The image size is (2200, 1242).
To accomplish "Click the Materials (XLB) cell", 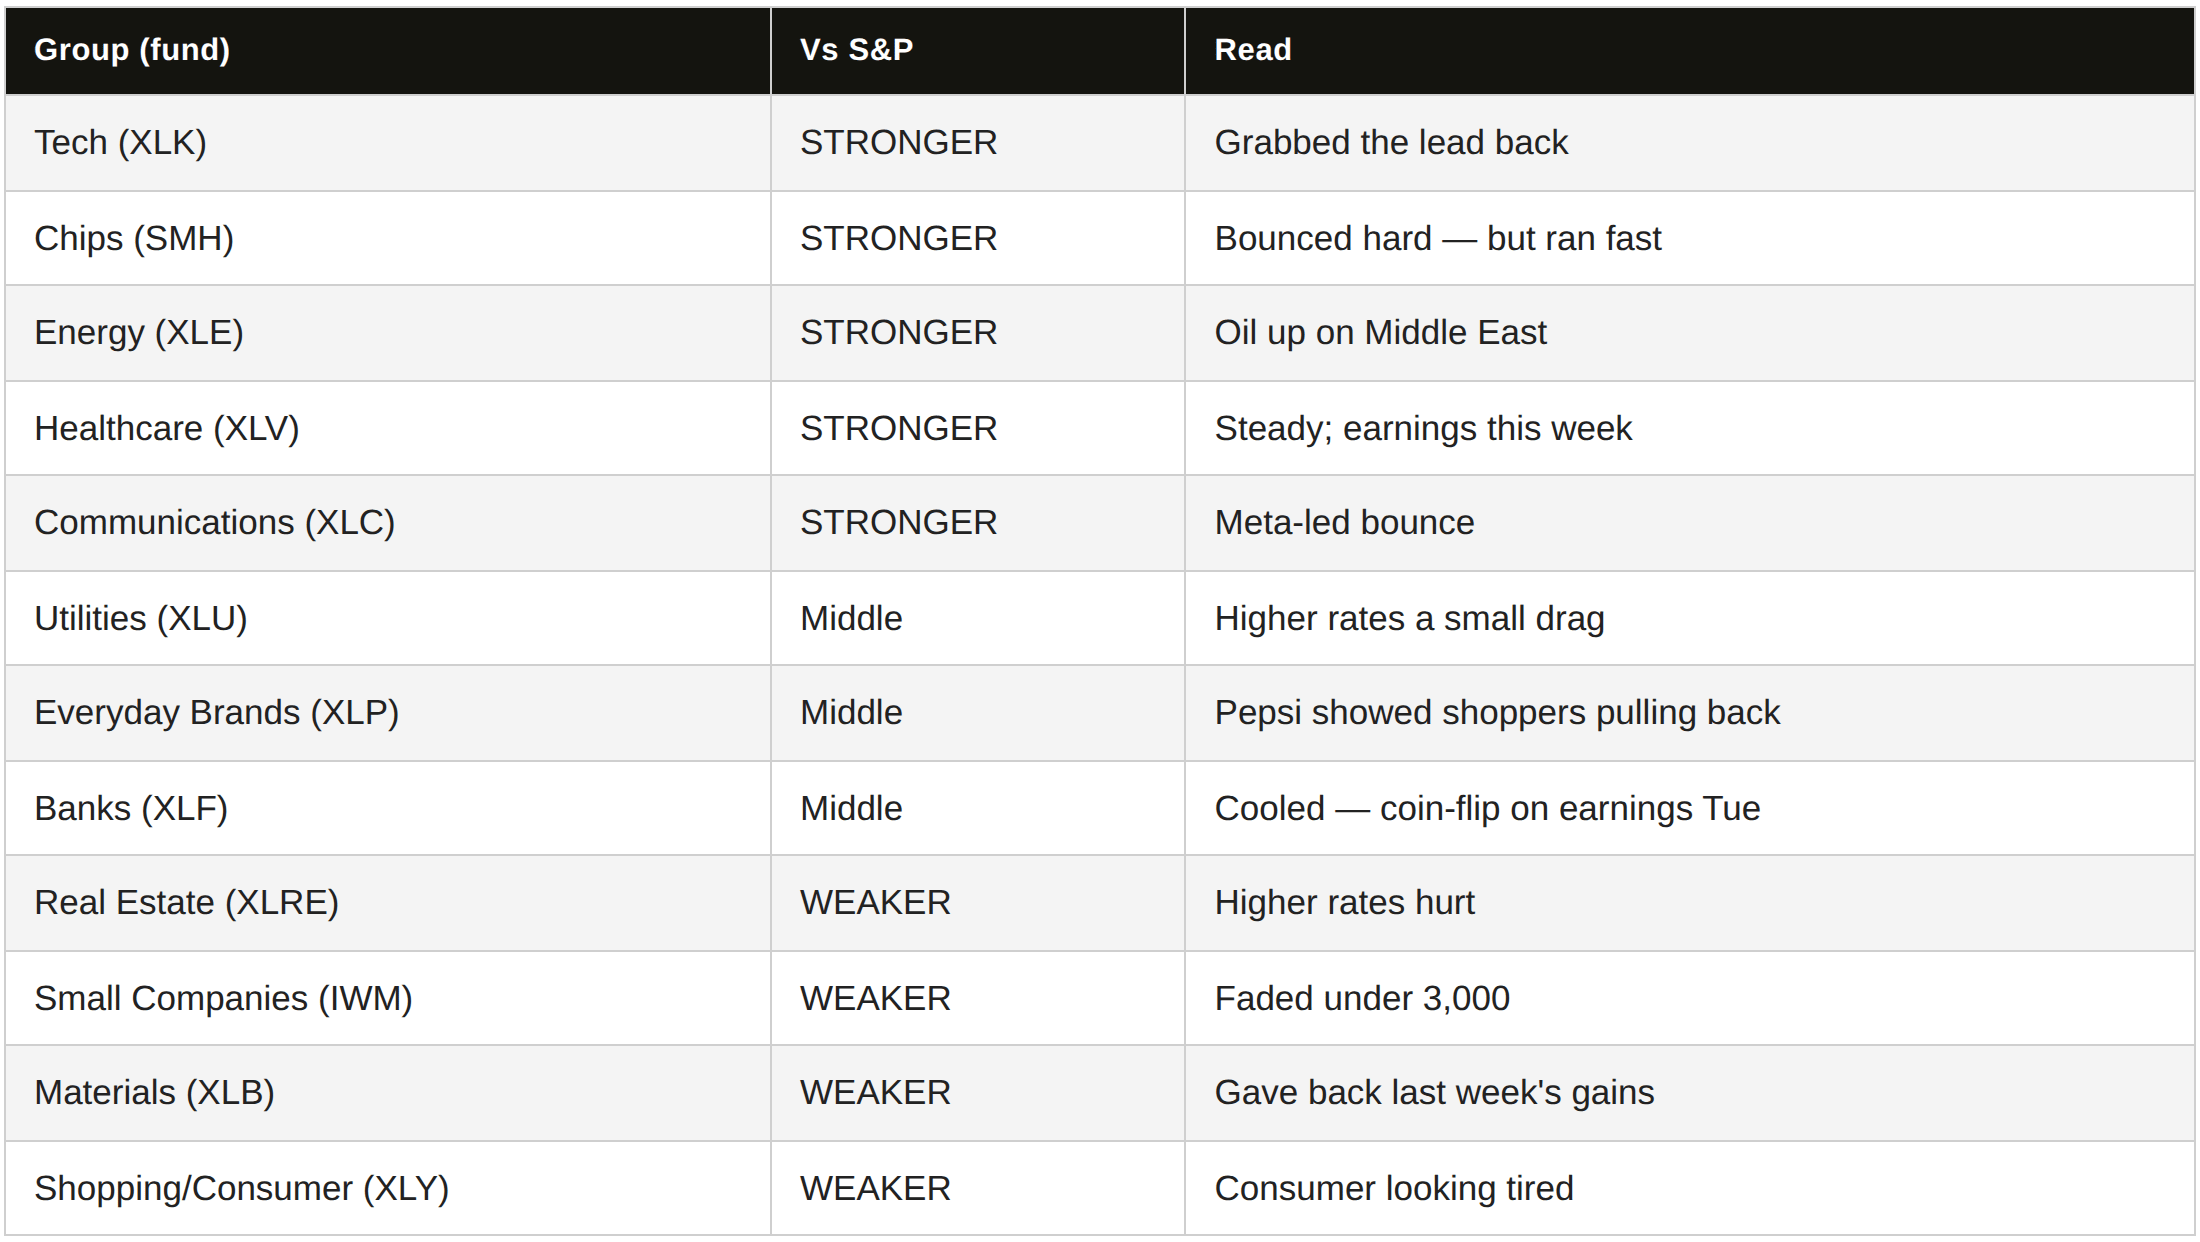I will (388, 1093).
